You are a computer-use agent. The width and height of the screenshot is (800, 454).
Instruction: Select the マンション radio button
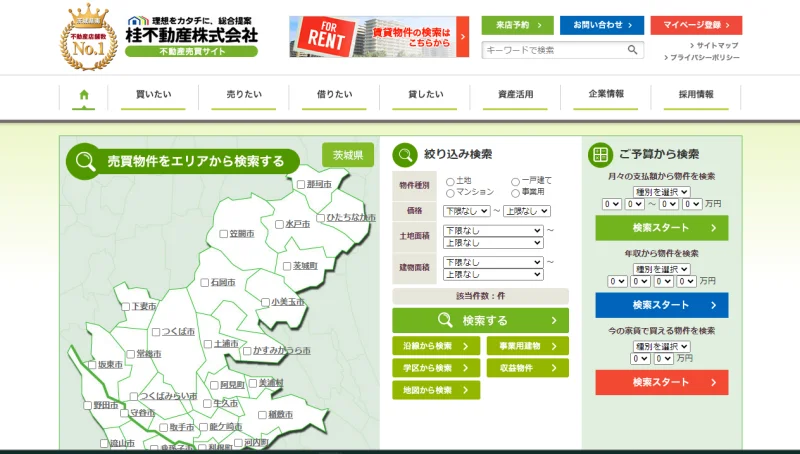(450, 193)
